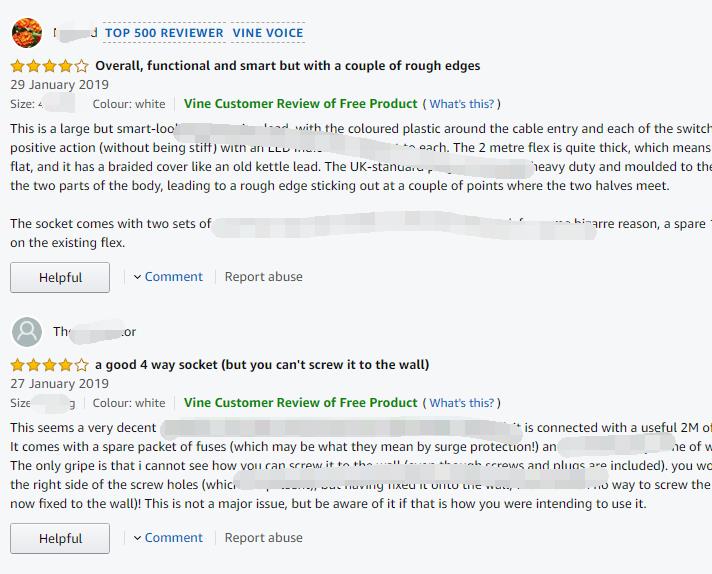Click the star rating on the second review
This screenshot has height=574, width=712.
(x=49, y=365)
